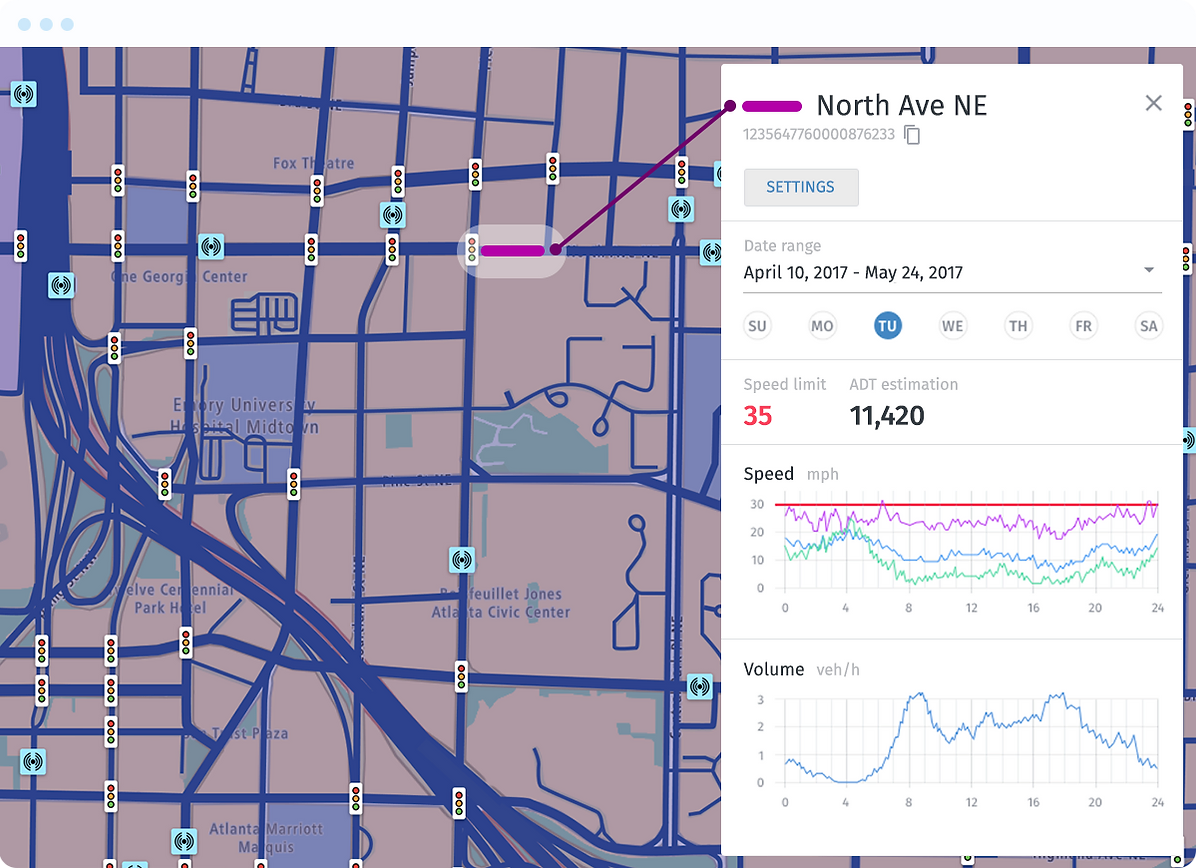Close the North Ave NE details panel
The width and height of the screenshot is (1196, 868).
coord(1153,102)
